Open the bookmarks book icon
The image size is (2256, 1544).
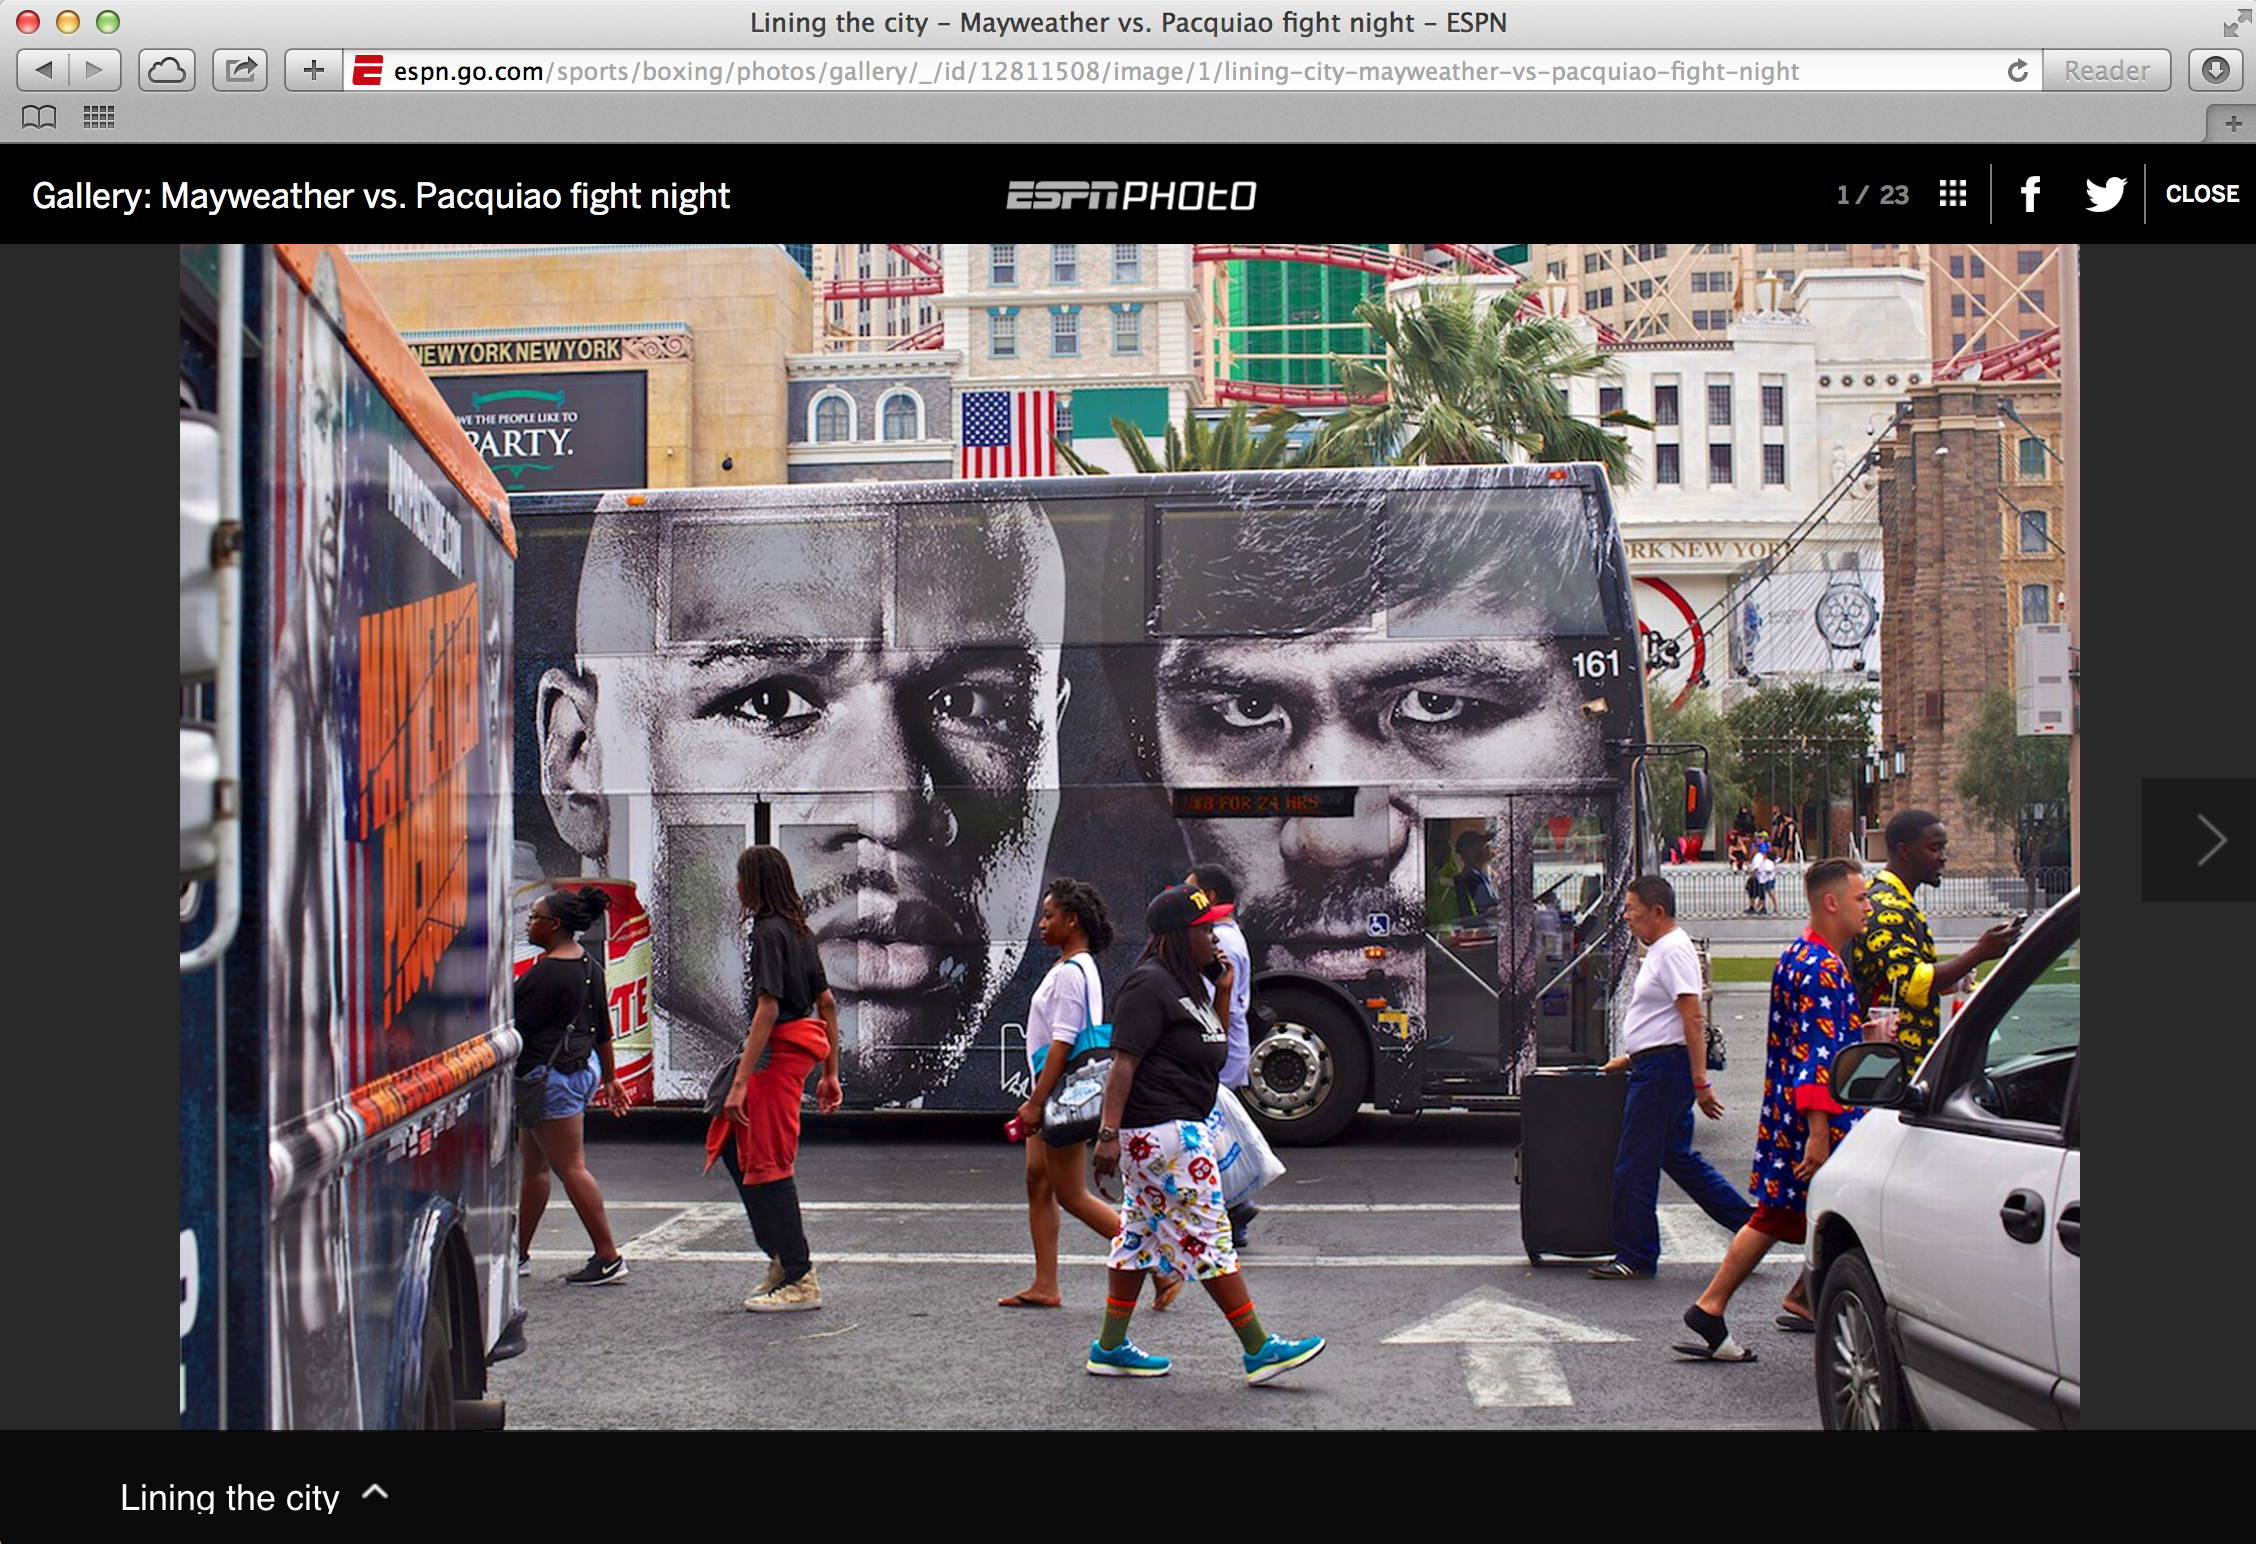tap(39, 117)
